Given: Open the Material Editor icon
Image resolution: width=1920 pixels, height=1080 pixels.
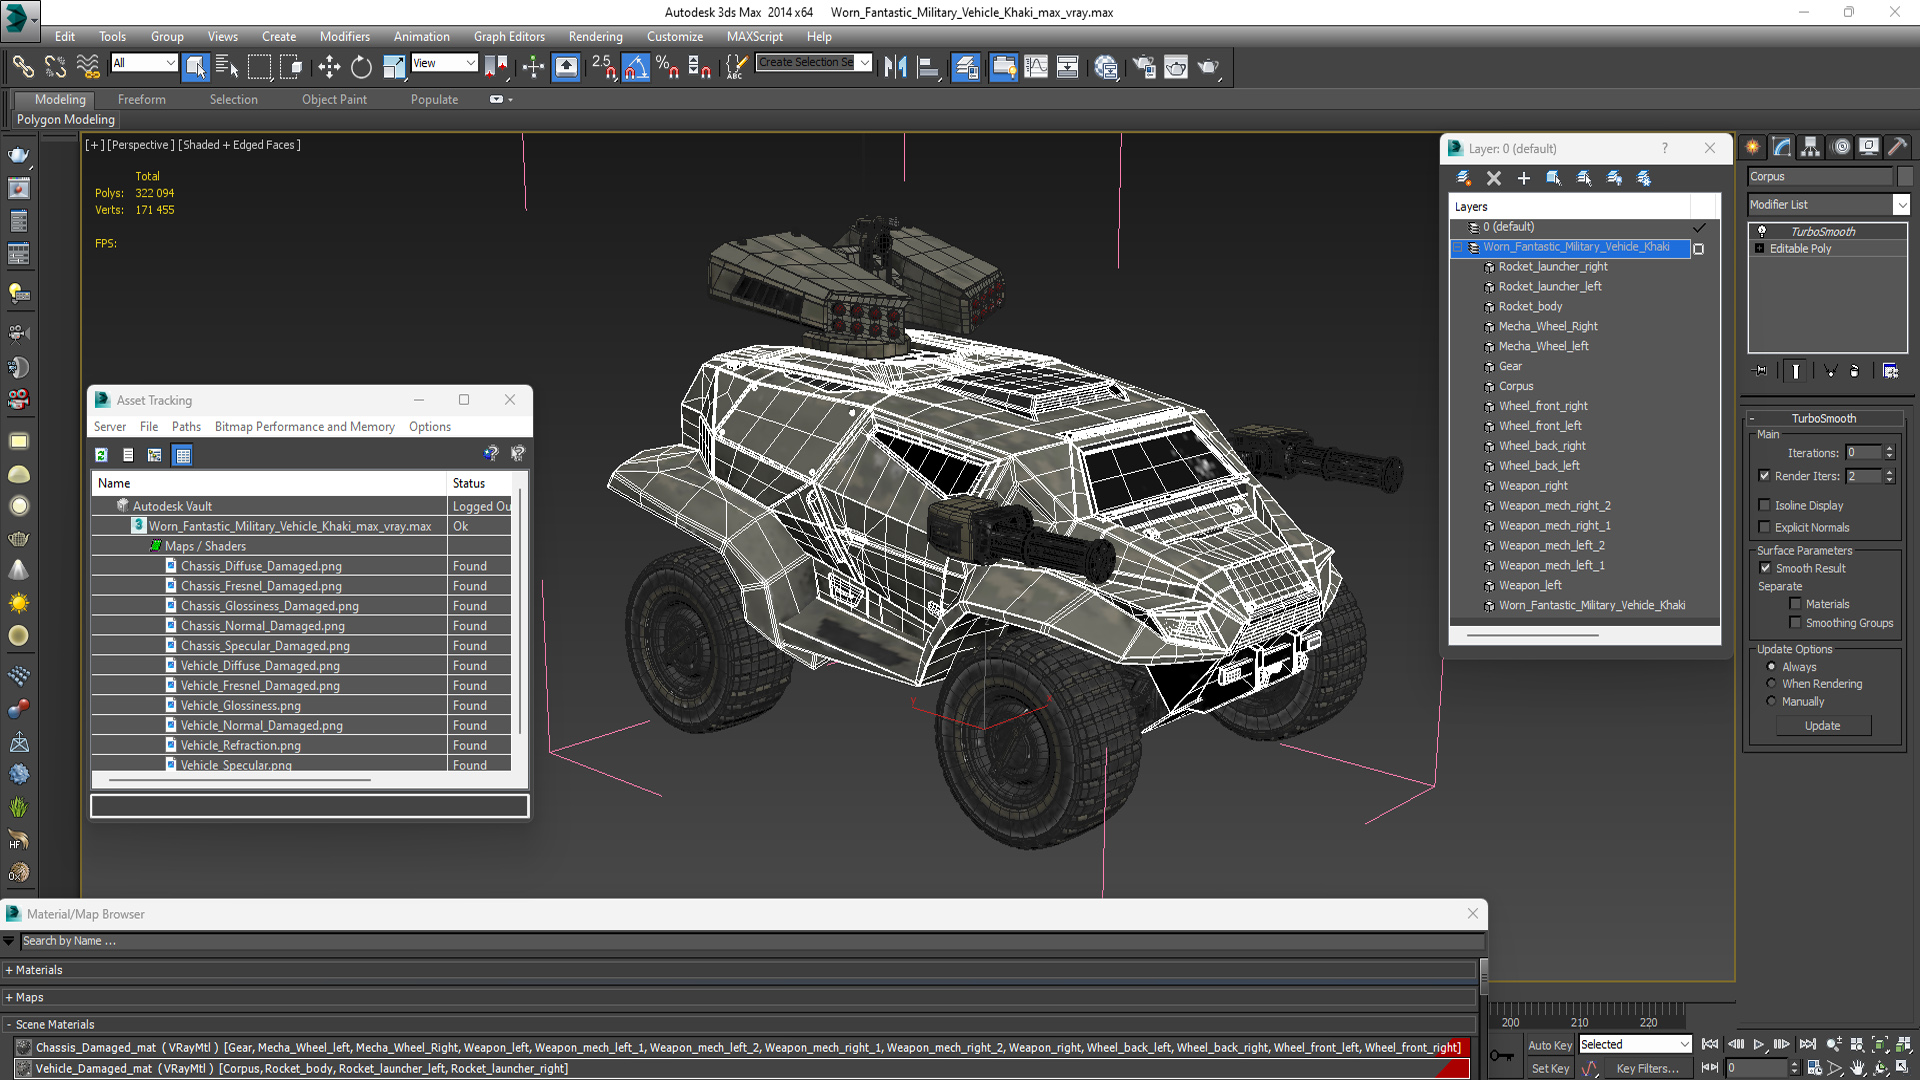Looking at the screenshot, I should [1106, 67].
